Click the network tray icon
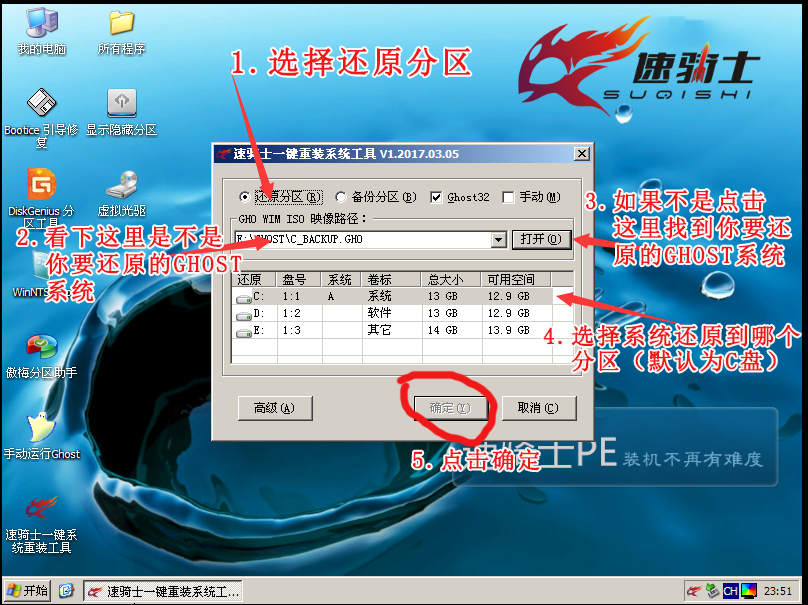The height and width of the screenshot is (605, 808). tap(713, 591)
